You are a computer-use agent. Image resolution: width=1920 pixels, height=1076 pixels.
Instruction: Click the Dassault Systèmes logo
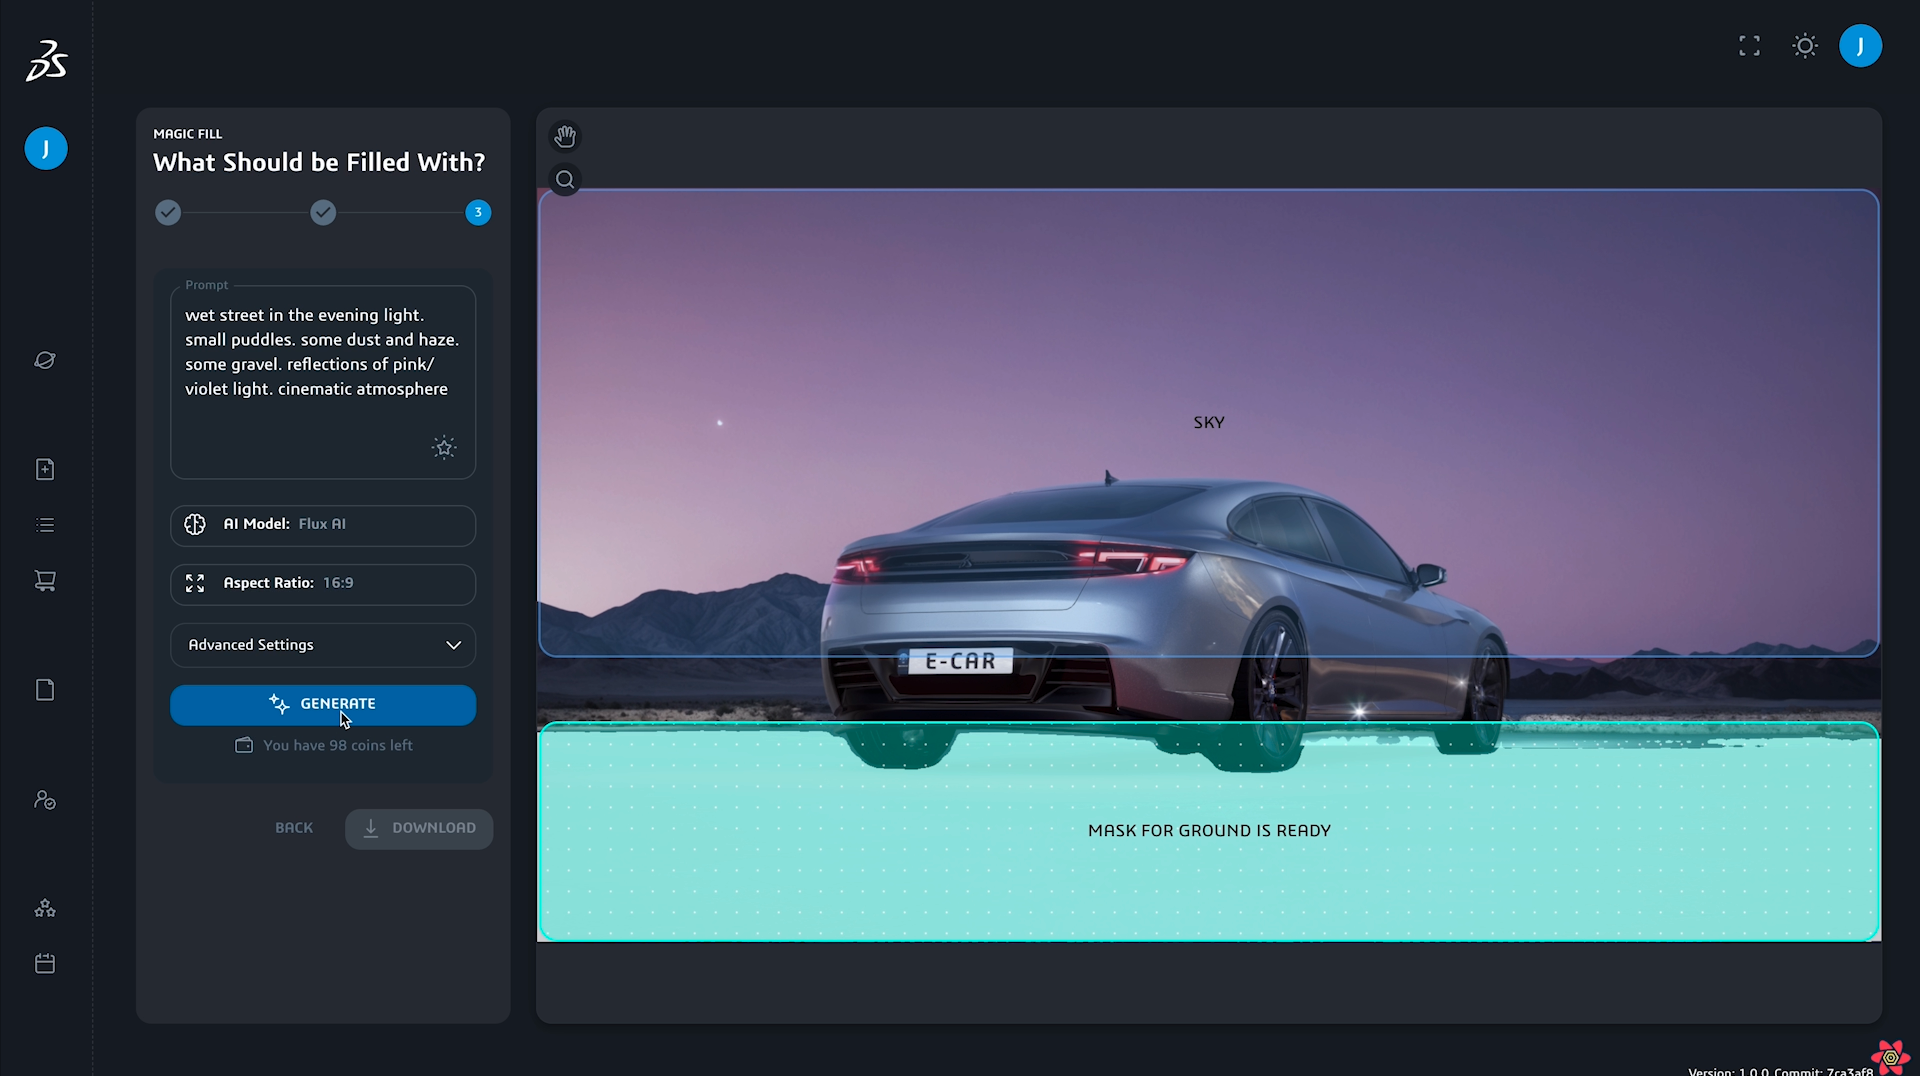click(46, 61)
